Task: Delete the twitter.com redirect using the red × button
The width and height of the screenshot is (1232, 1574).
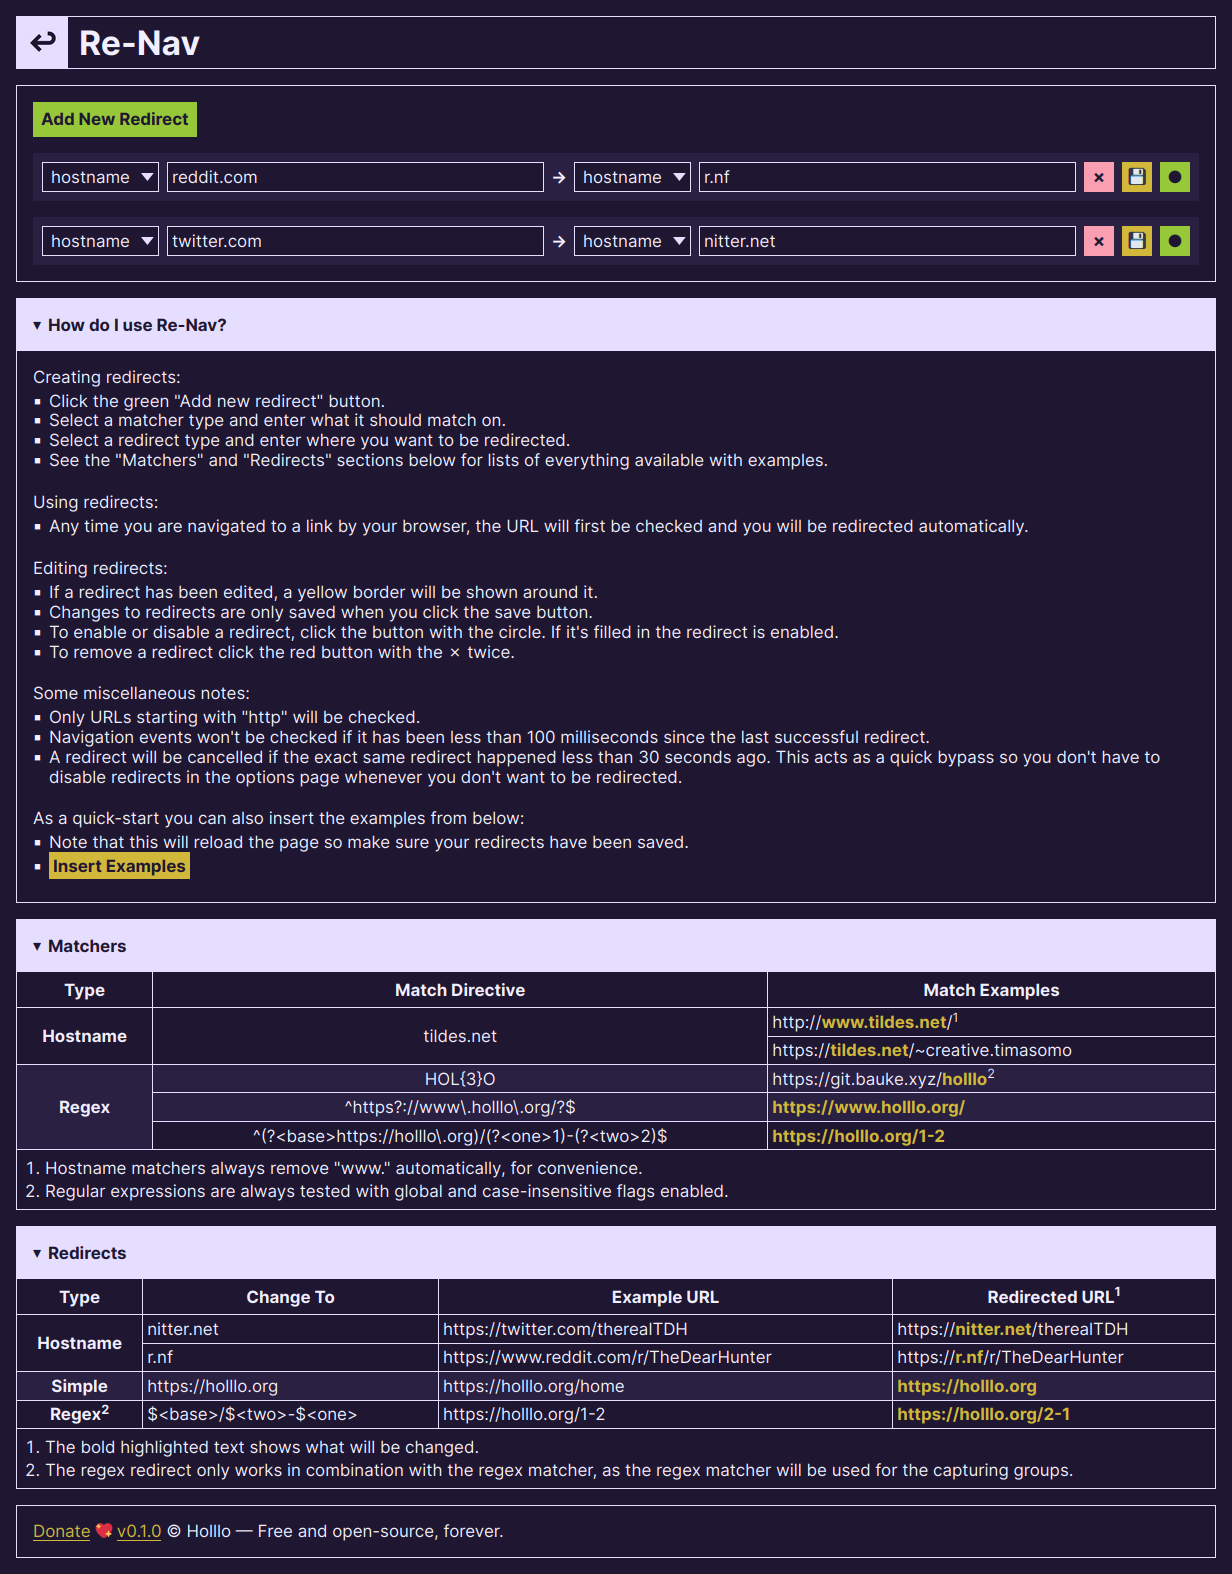Action: pyautogui.click(x=1099, y=241)
